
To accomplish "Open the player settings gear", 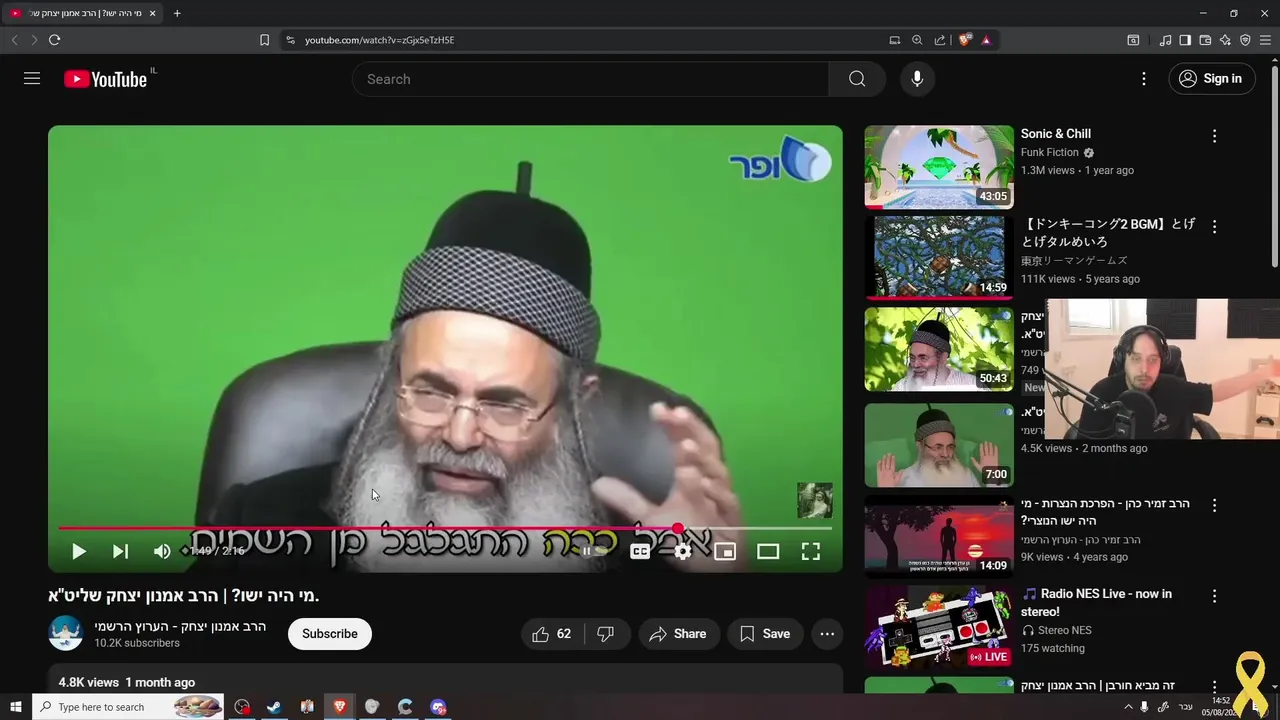I will click(683, 551).
